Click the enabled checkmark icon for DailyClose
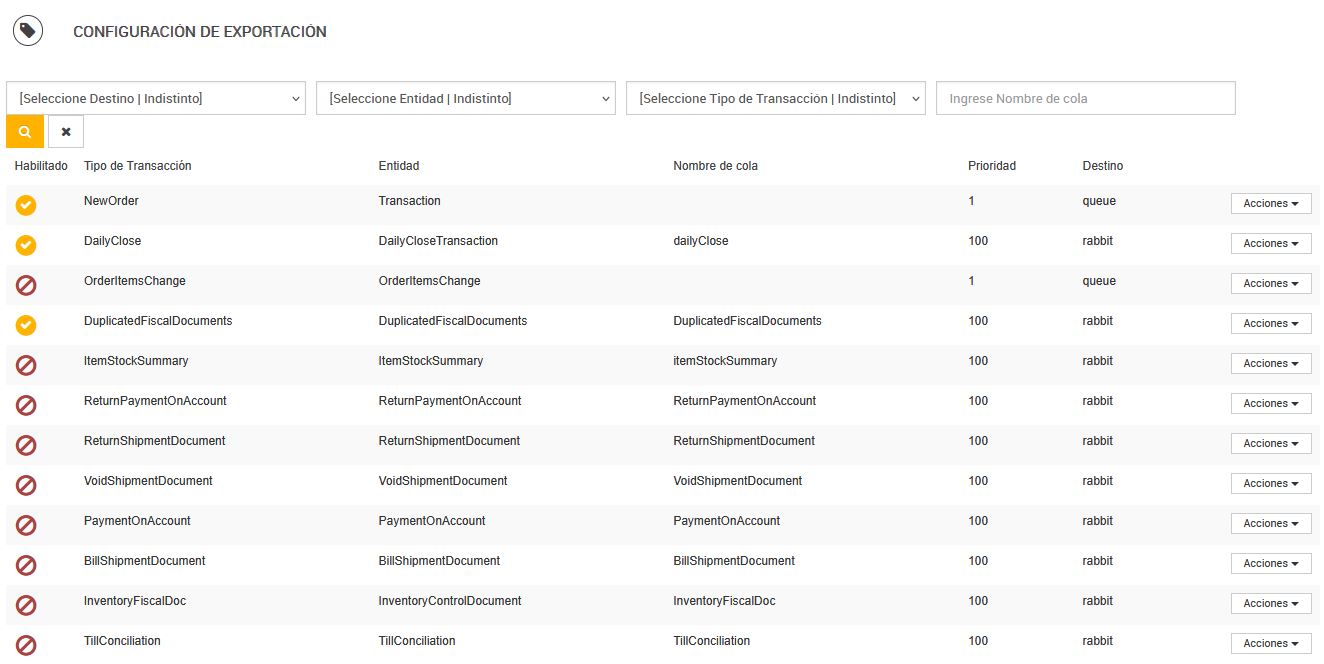 tap(26, 245)
